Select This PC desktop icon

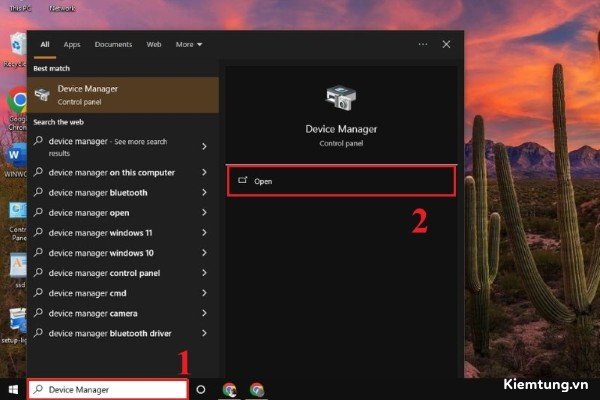pos(20,8)
